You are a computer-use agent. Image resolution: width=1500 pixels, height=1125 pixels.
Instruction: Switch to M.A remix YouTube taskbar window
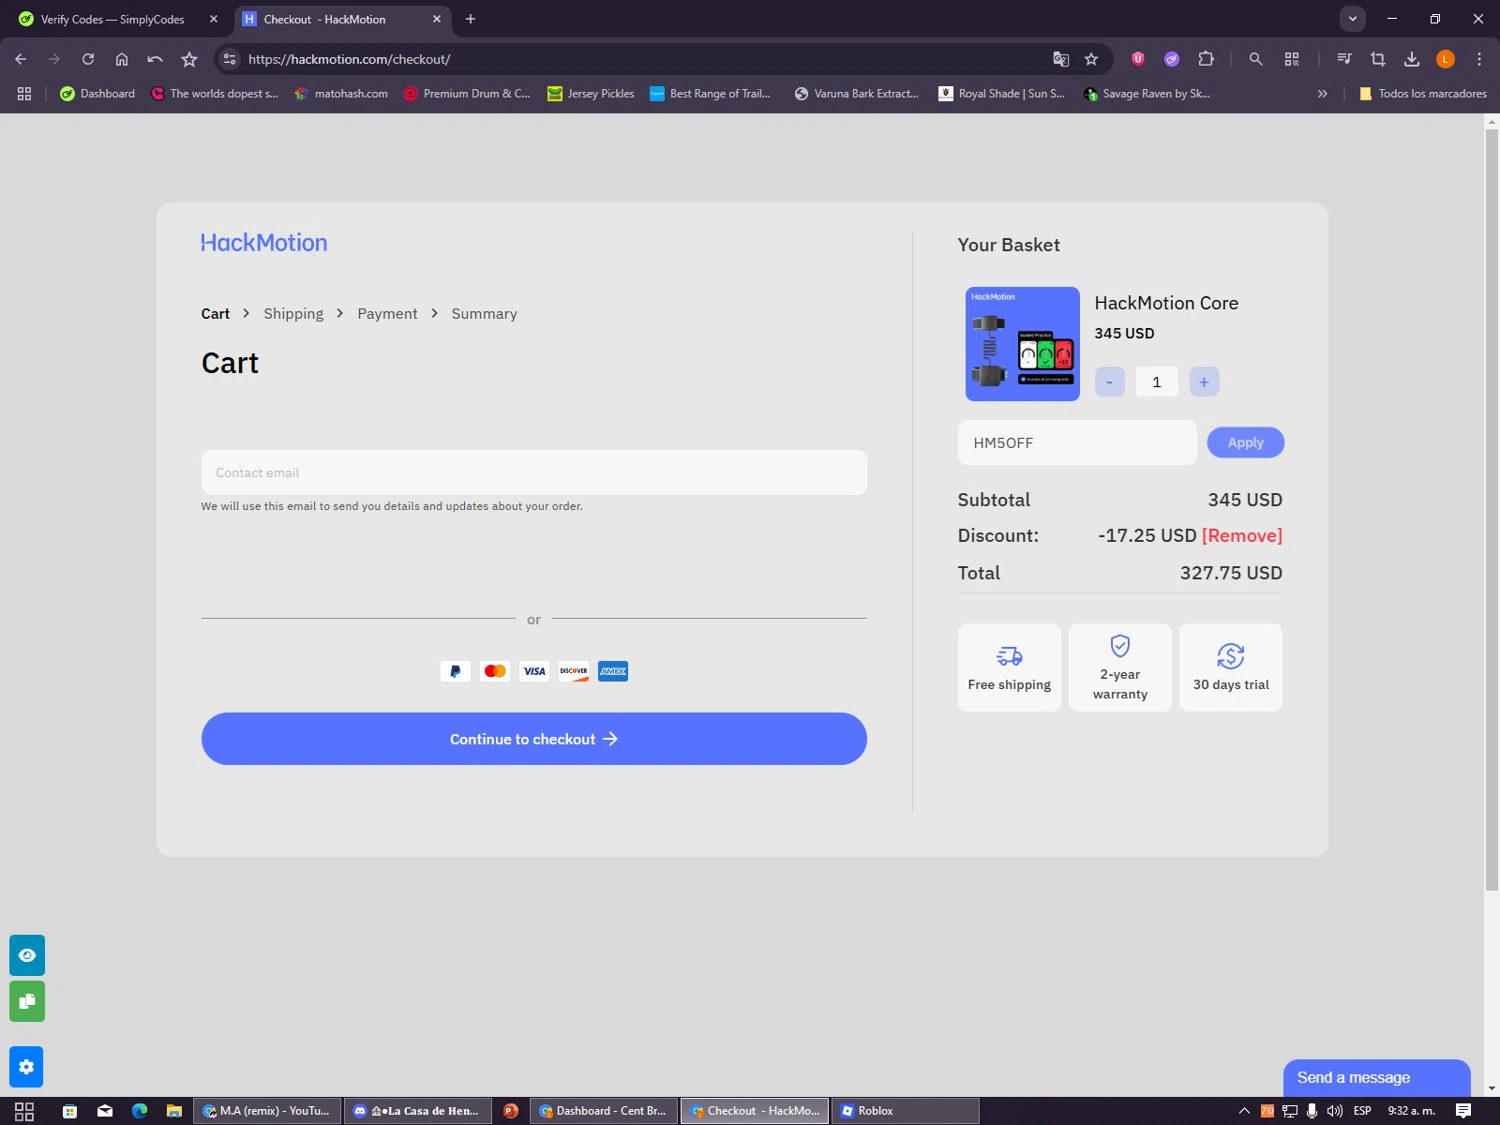pyautogui.click(x=267, y=1111)
